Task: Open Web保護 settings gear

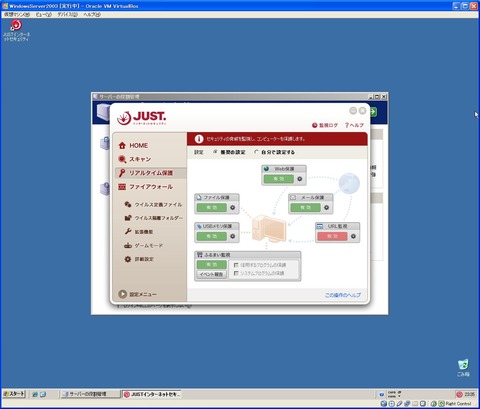Action: point(300,179)
